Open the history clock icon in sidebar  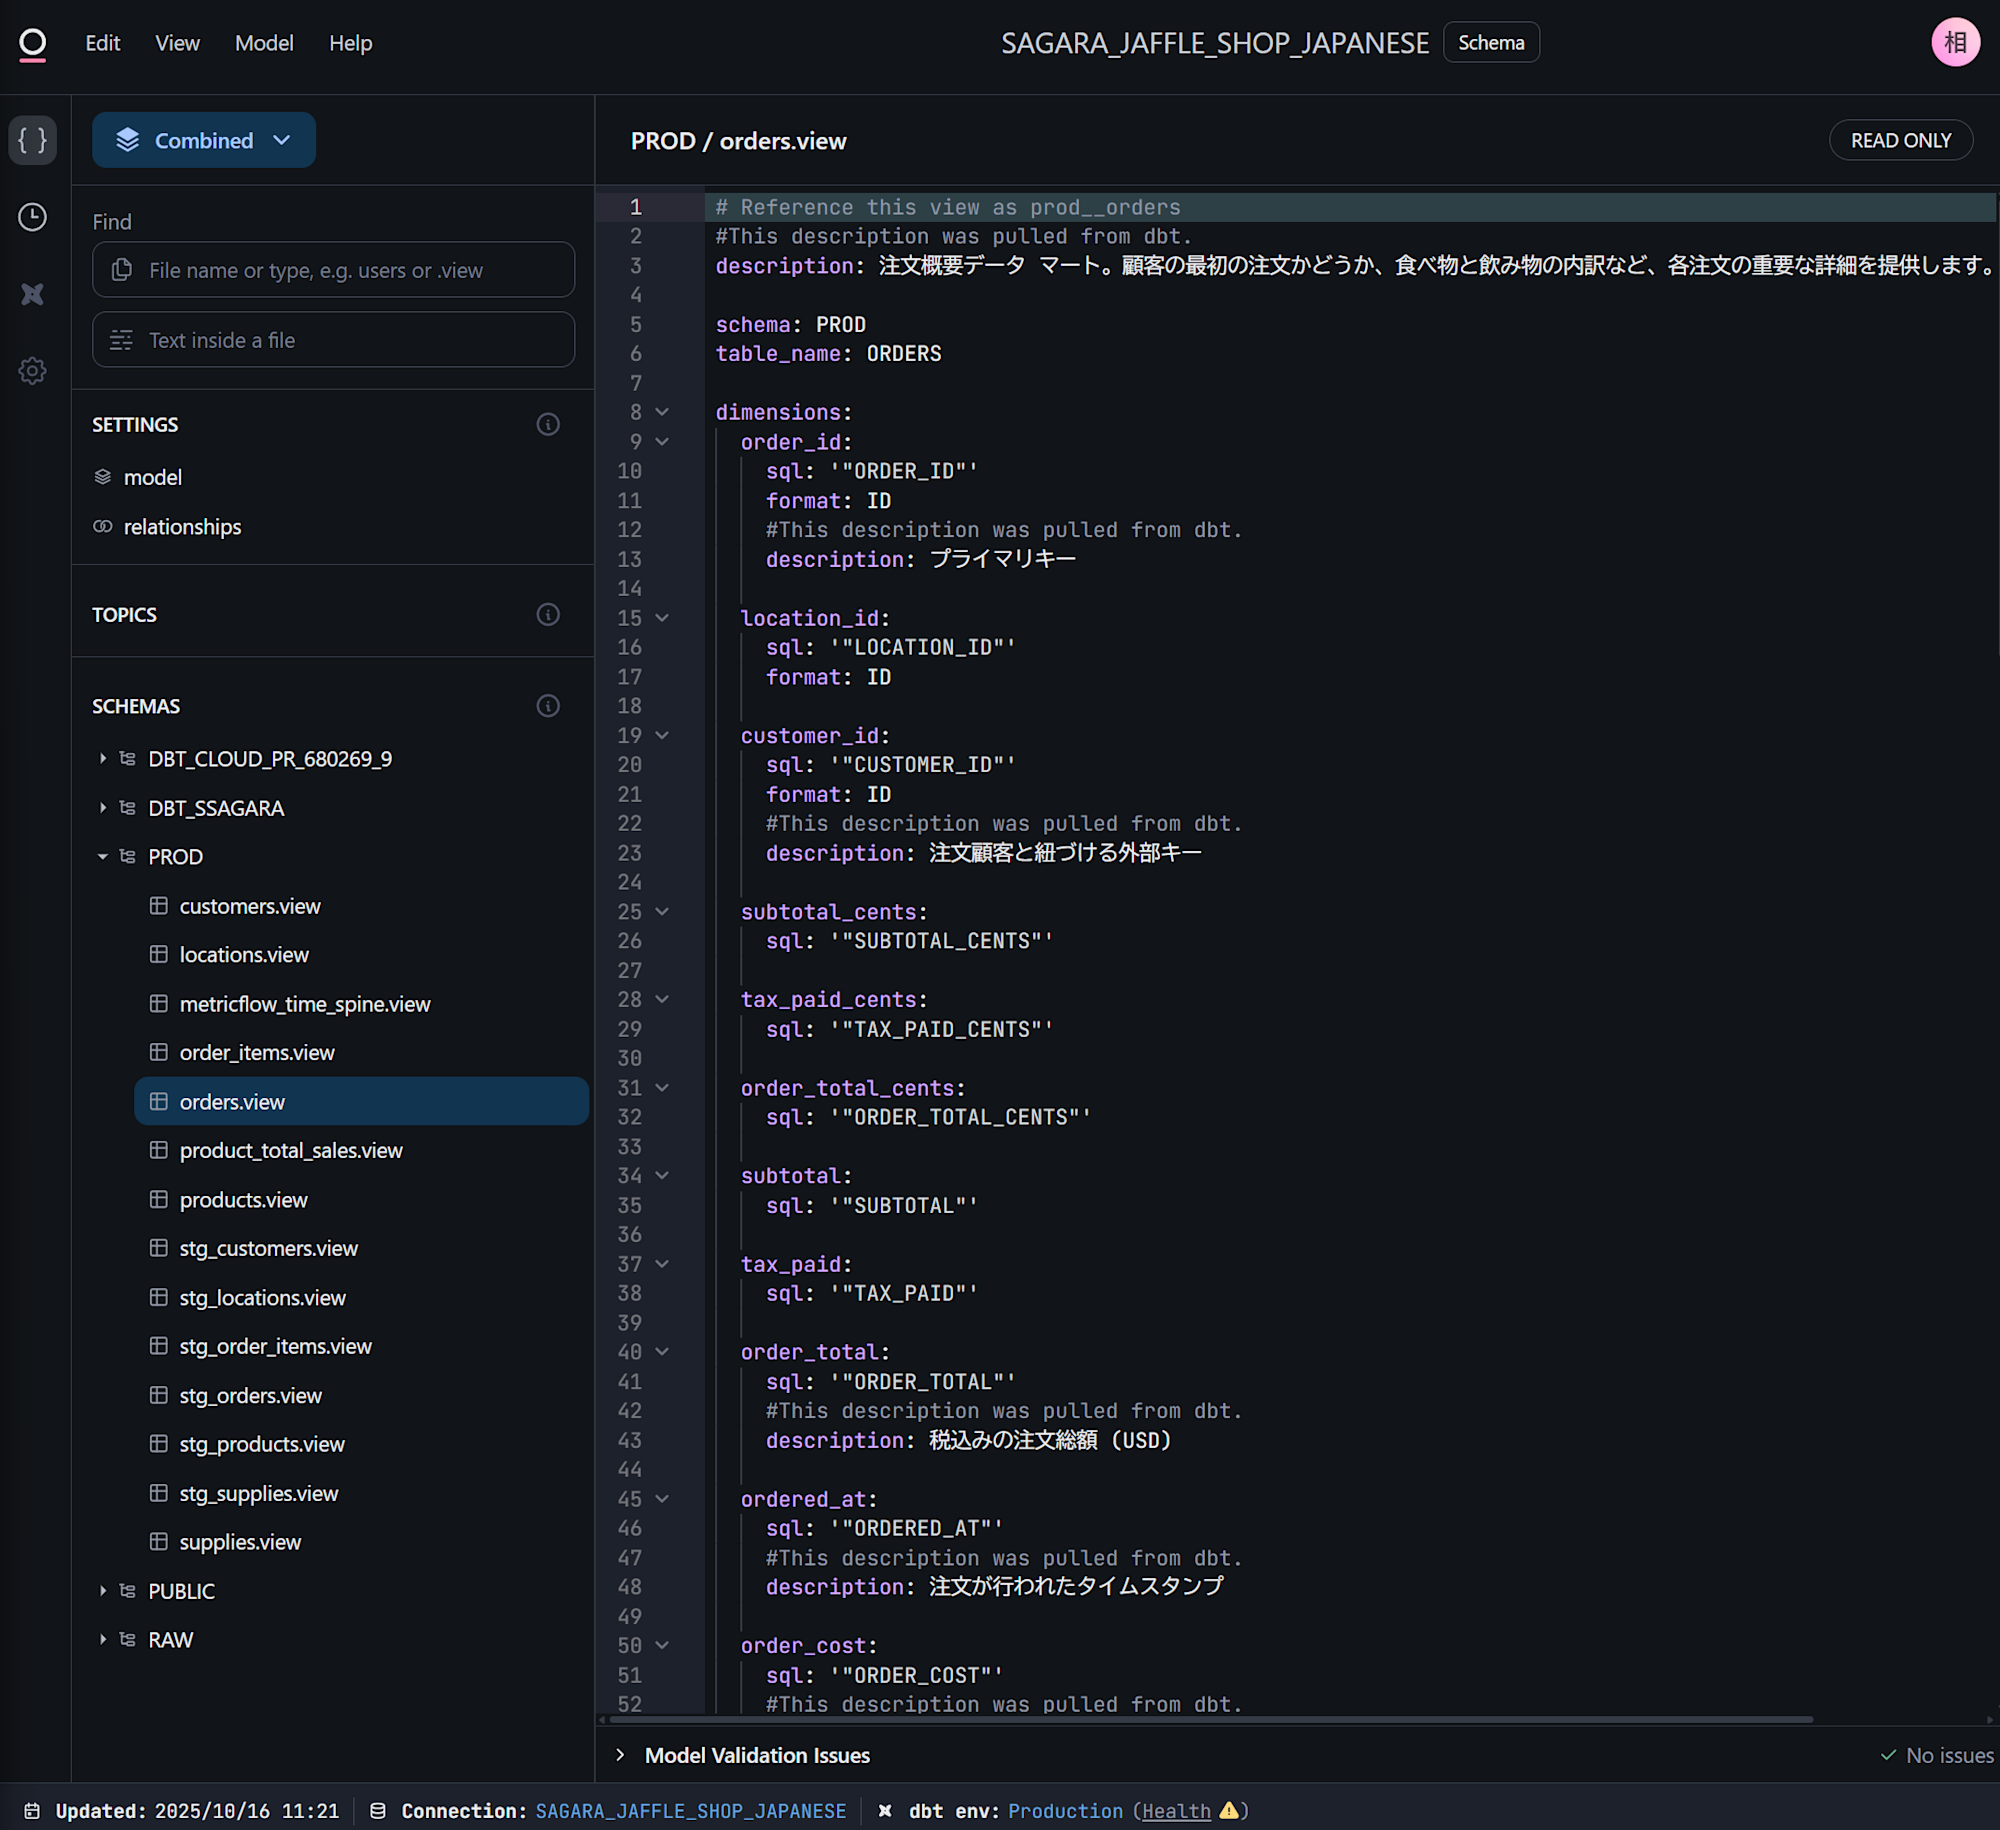[32, 217]
